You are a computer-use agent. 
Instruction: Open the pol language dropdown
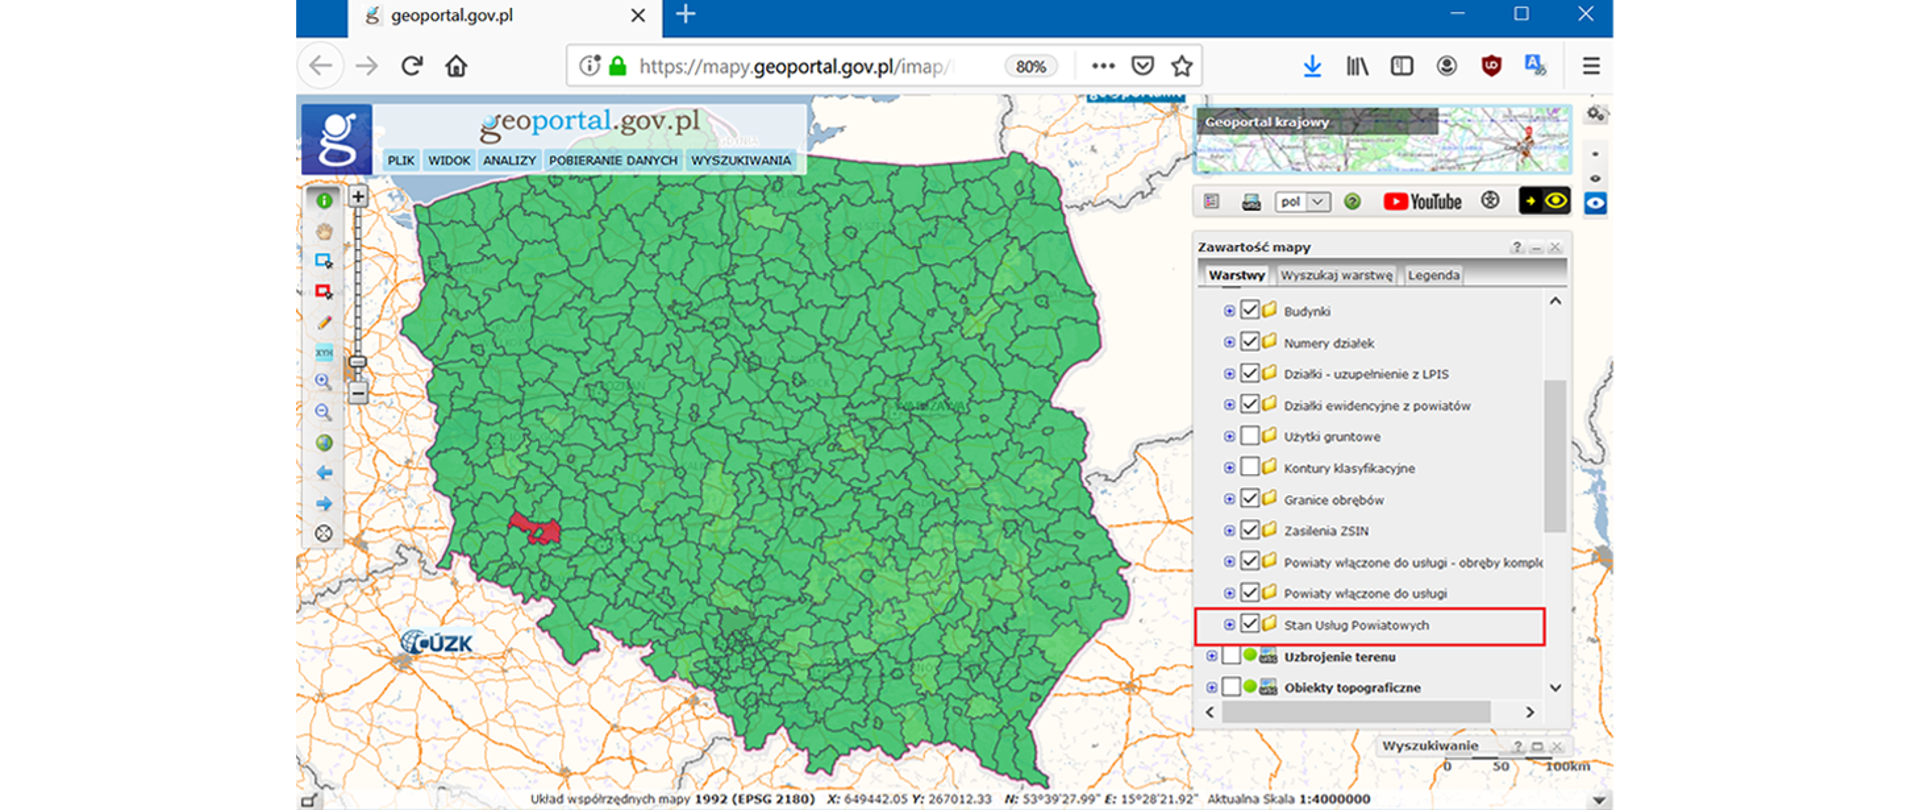(1303, 202)
